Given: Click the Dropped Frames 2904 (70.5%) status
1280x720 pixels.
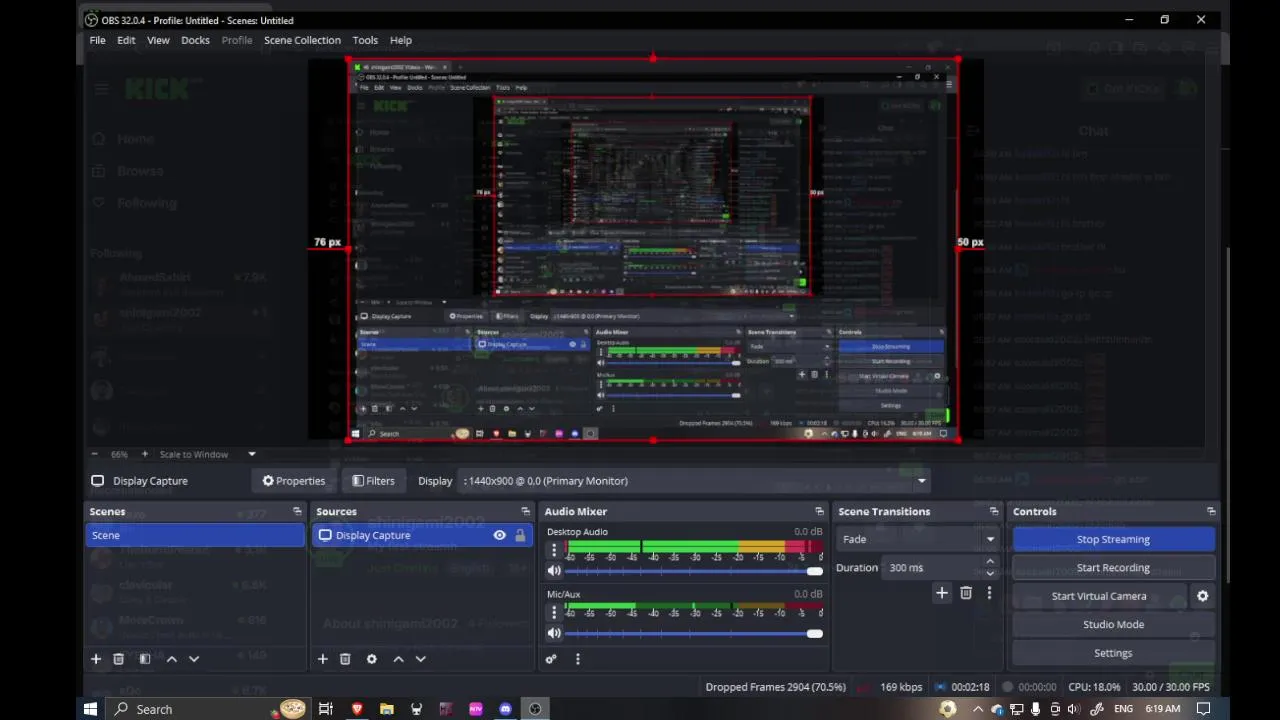Looking at the screenshot, I should (x=775, y=687).
